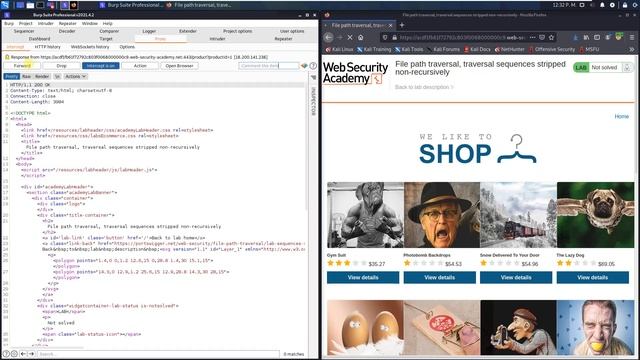The image size is (640, 360).
Task: Open the Intruder menu in the Burp menu bar
Action: 45,24
